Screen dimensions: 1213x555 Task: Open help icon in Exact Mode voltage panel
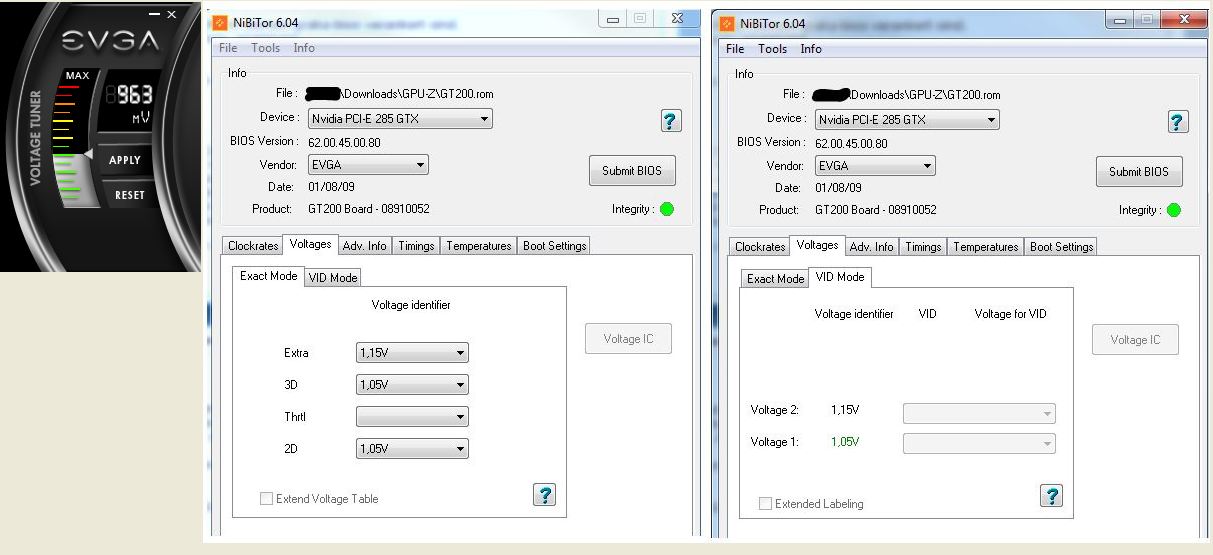pos(544,494)
